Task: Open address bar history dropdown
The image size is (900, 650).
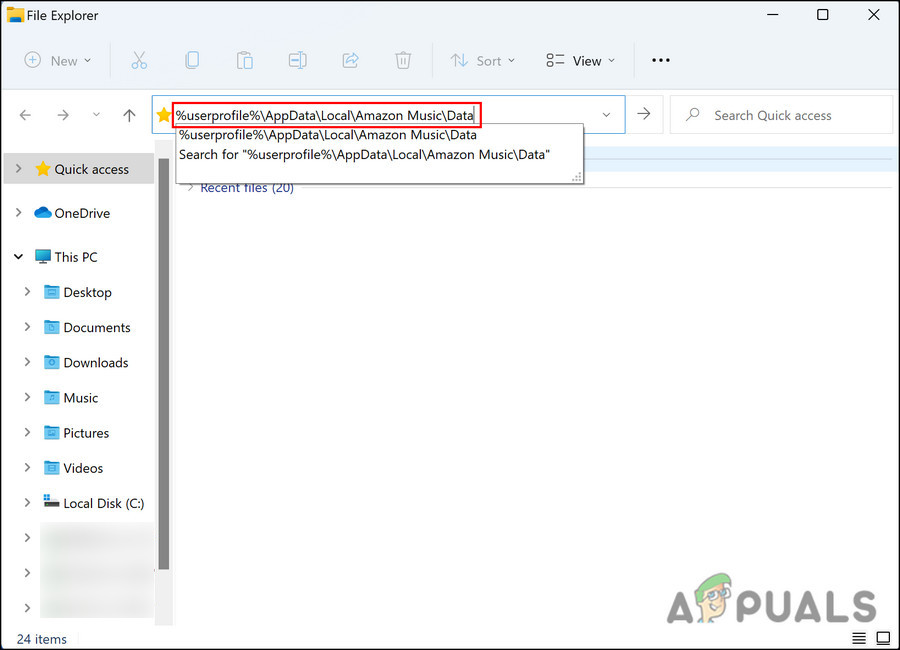Action: [606, 115]
